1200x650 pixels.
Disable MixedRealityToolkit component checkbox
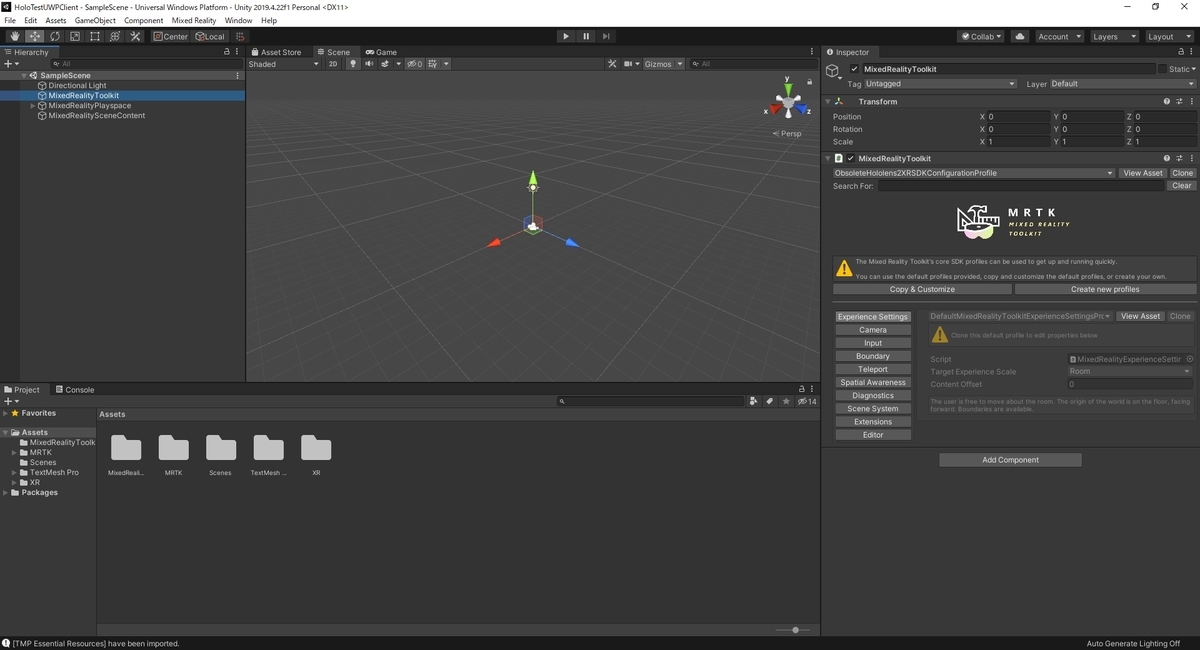tap(851, 158)
